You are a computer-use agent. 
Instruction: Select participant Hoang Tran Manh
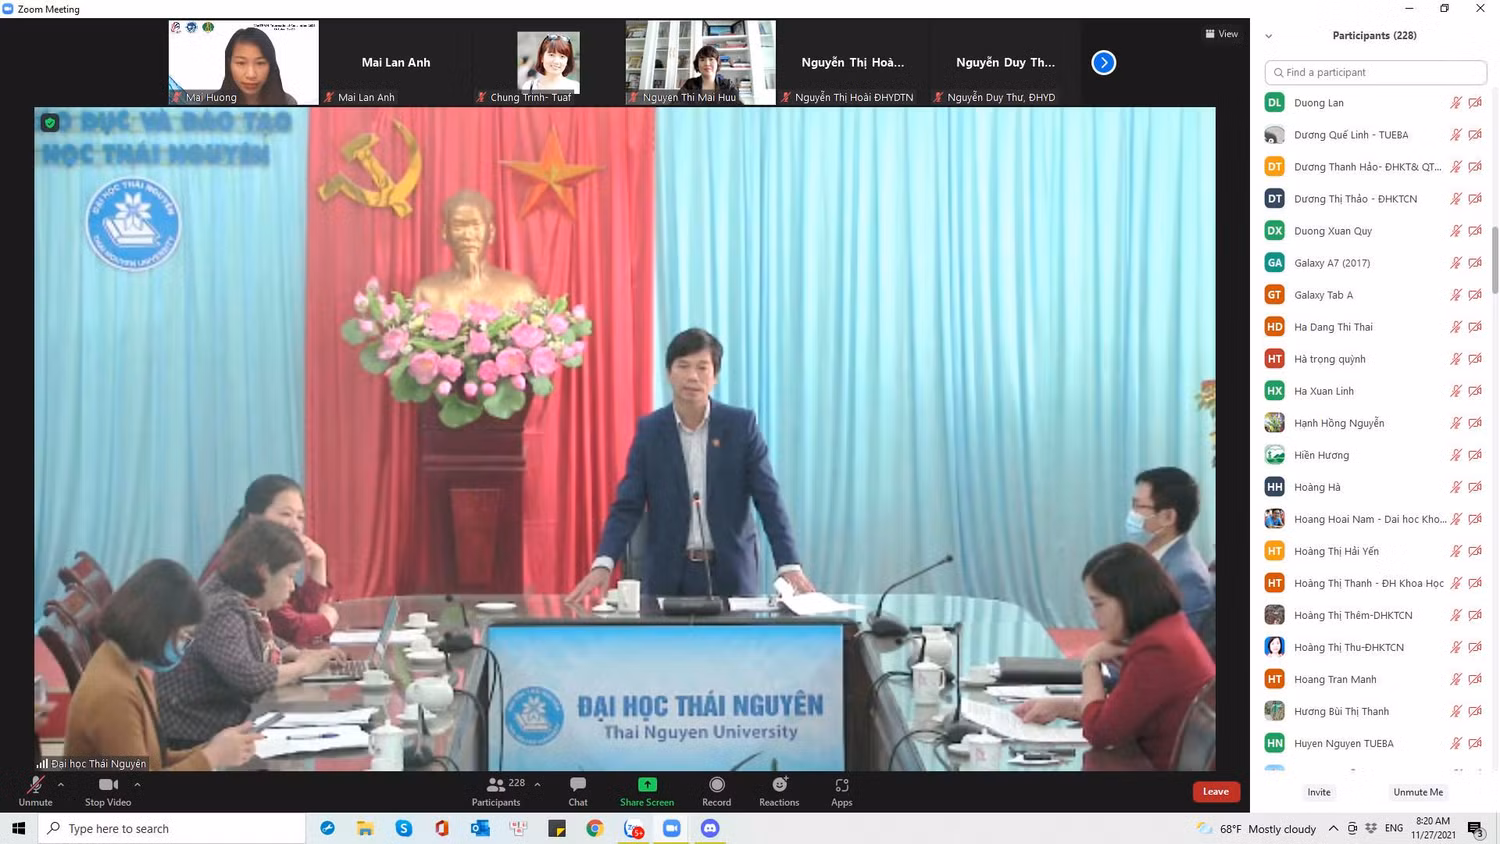pyautogui.click(x=1375, y=679)
